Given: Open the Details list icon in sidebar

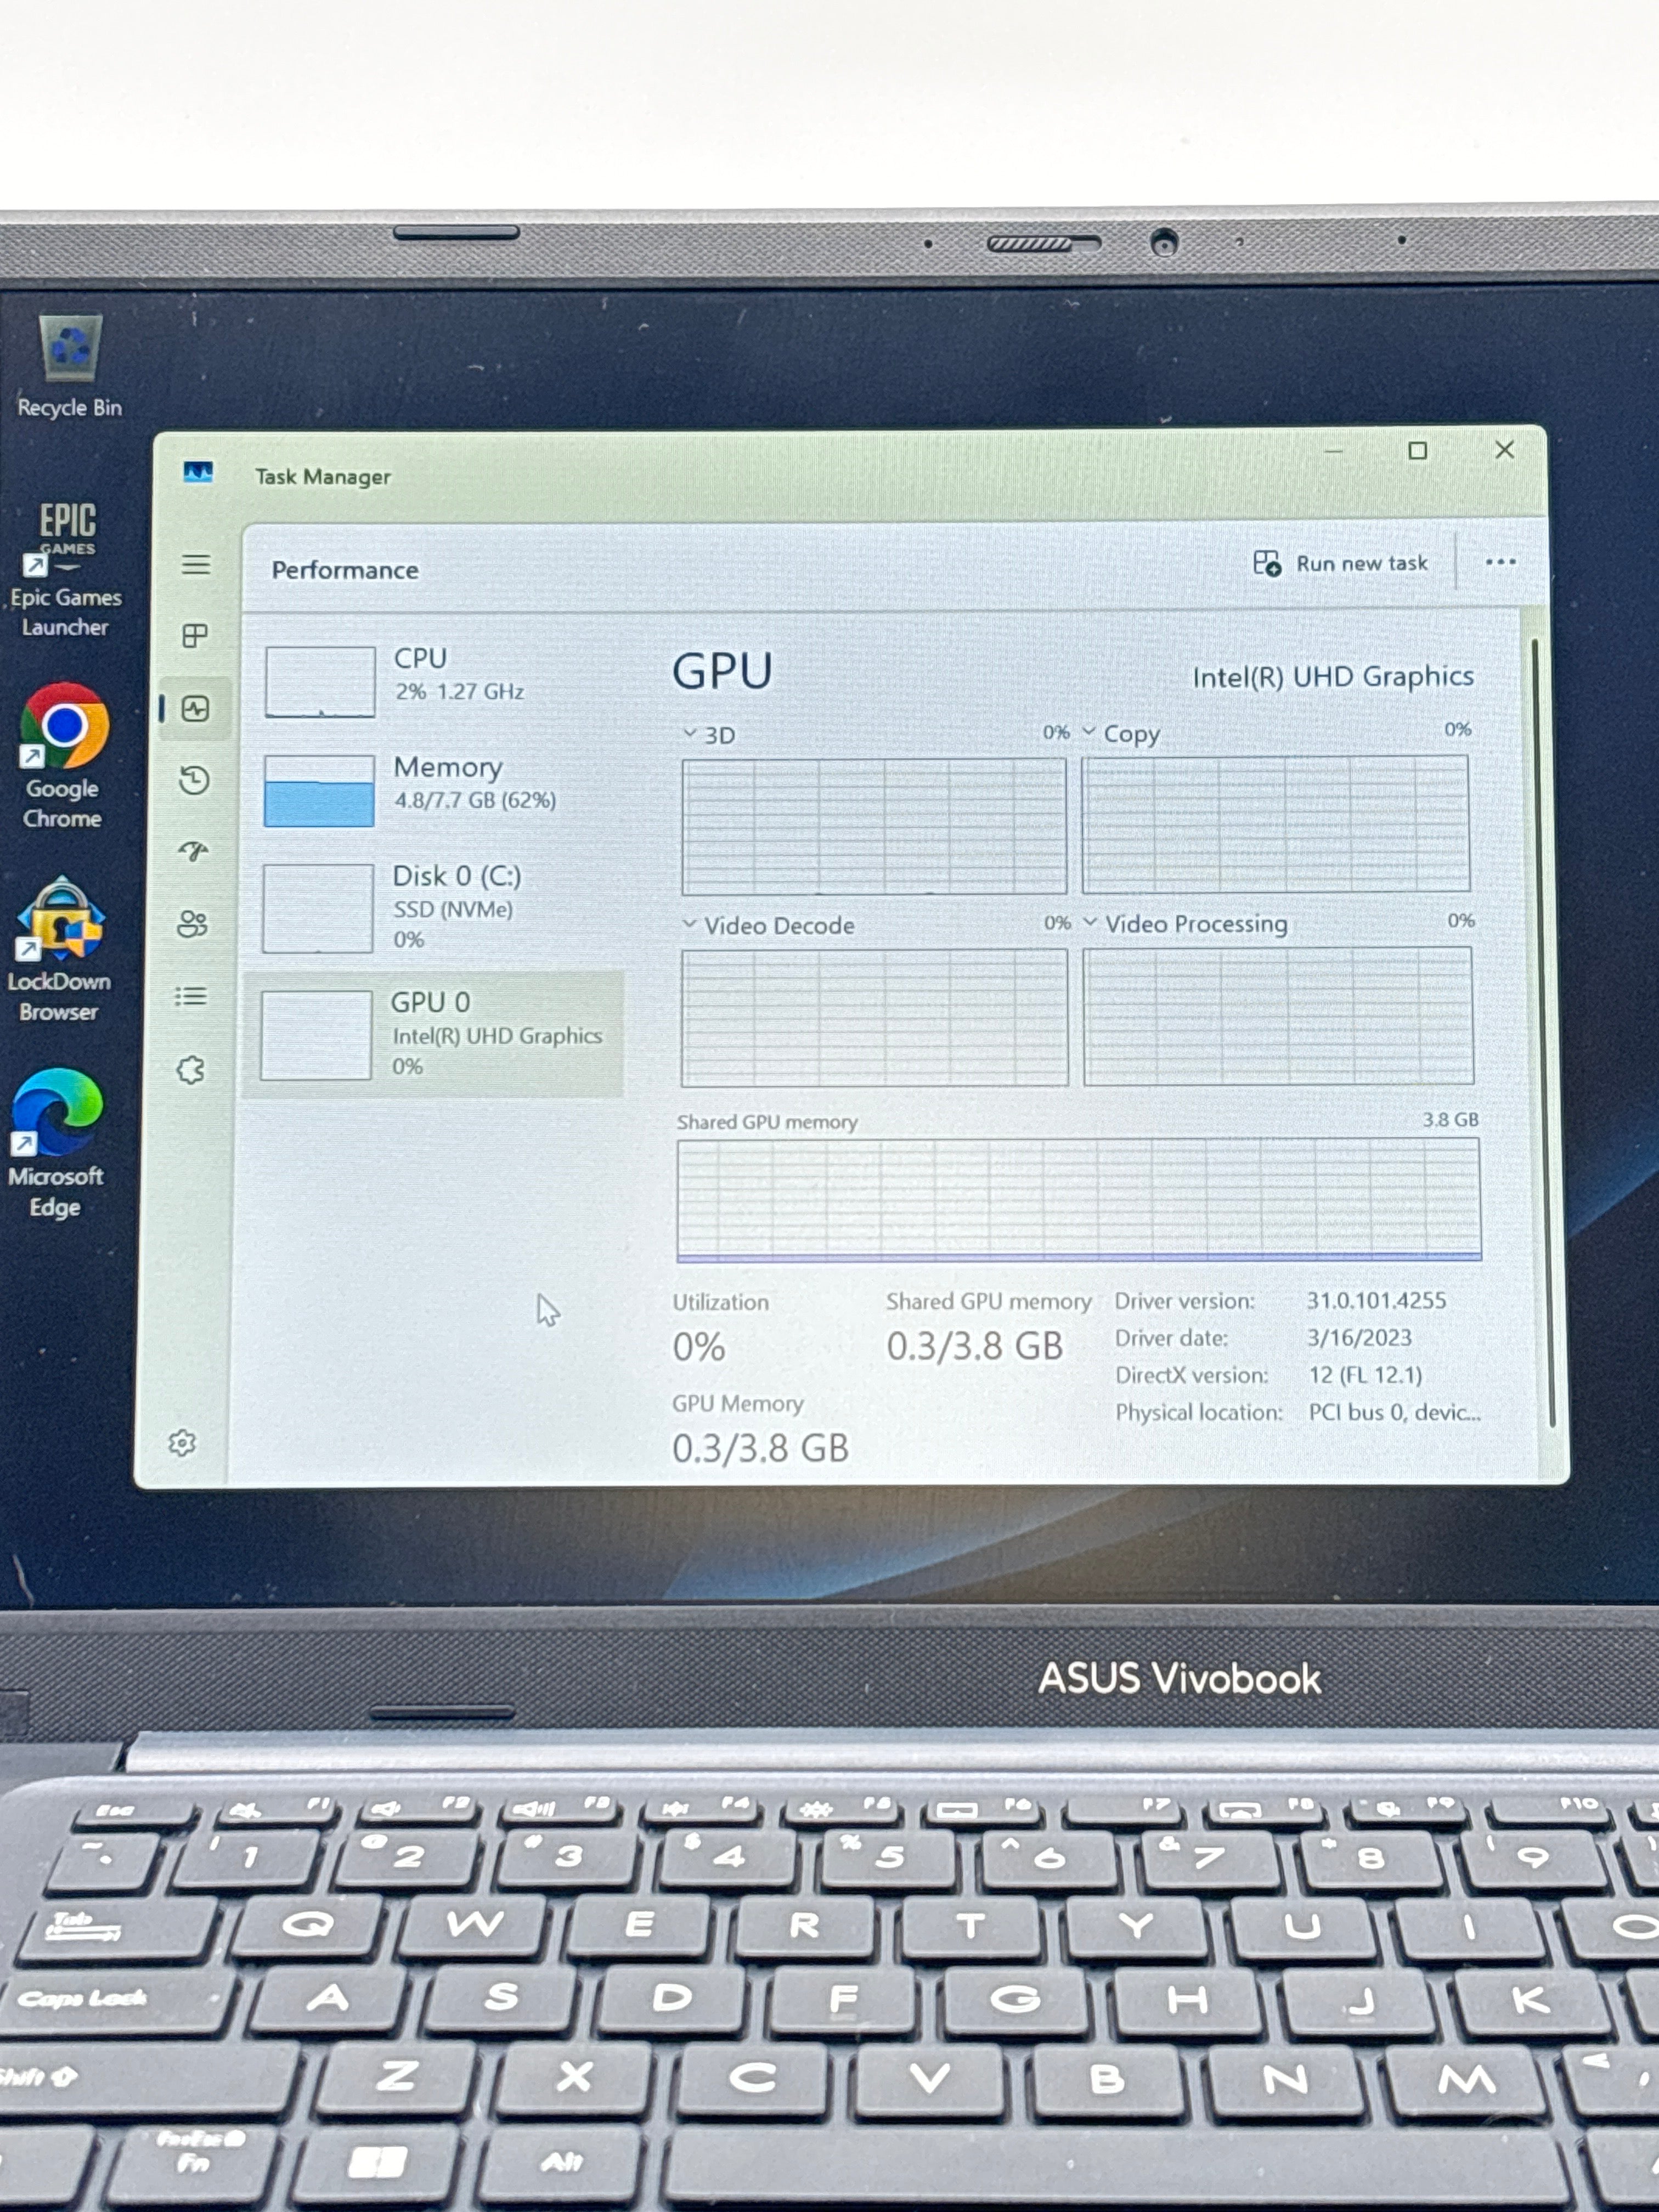Looking at the screenshot, I should pyautogui.click(x=191, y=997).
